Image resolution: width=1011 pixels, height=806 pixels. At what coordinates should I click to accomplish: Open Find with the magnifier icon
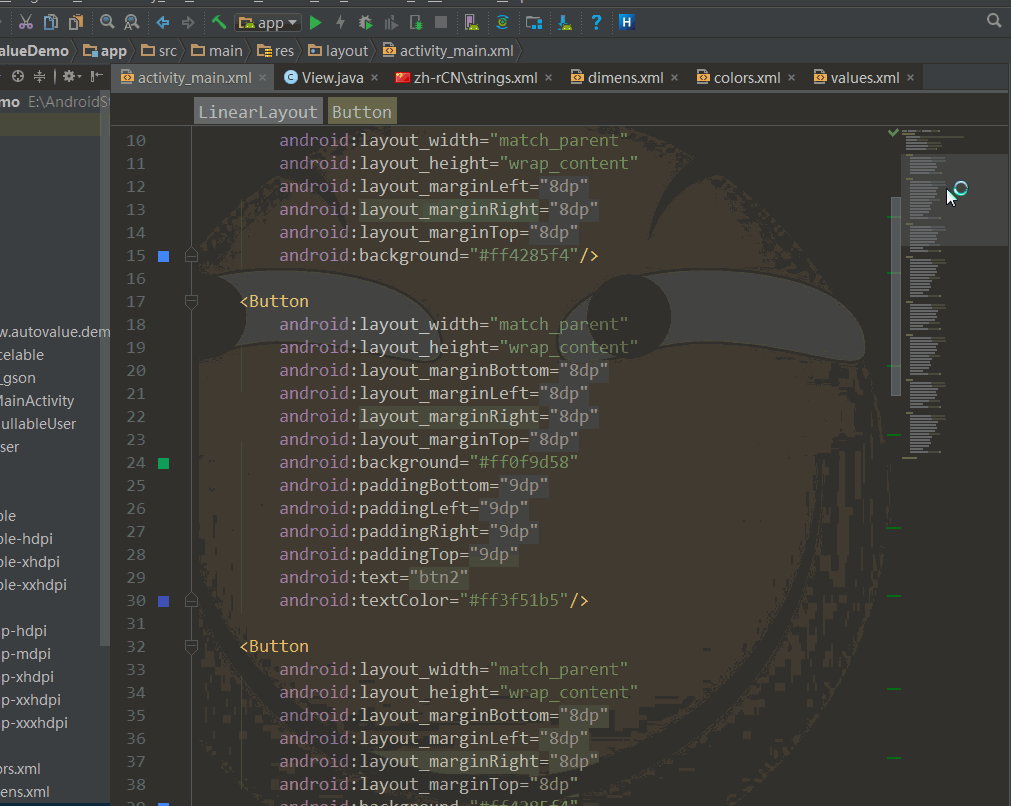click(x=107, y=23)
